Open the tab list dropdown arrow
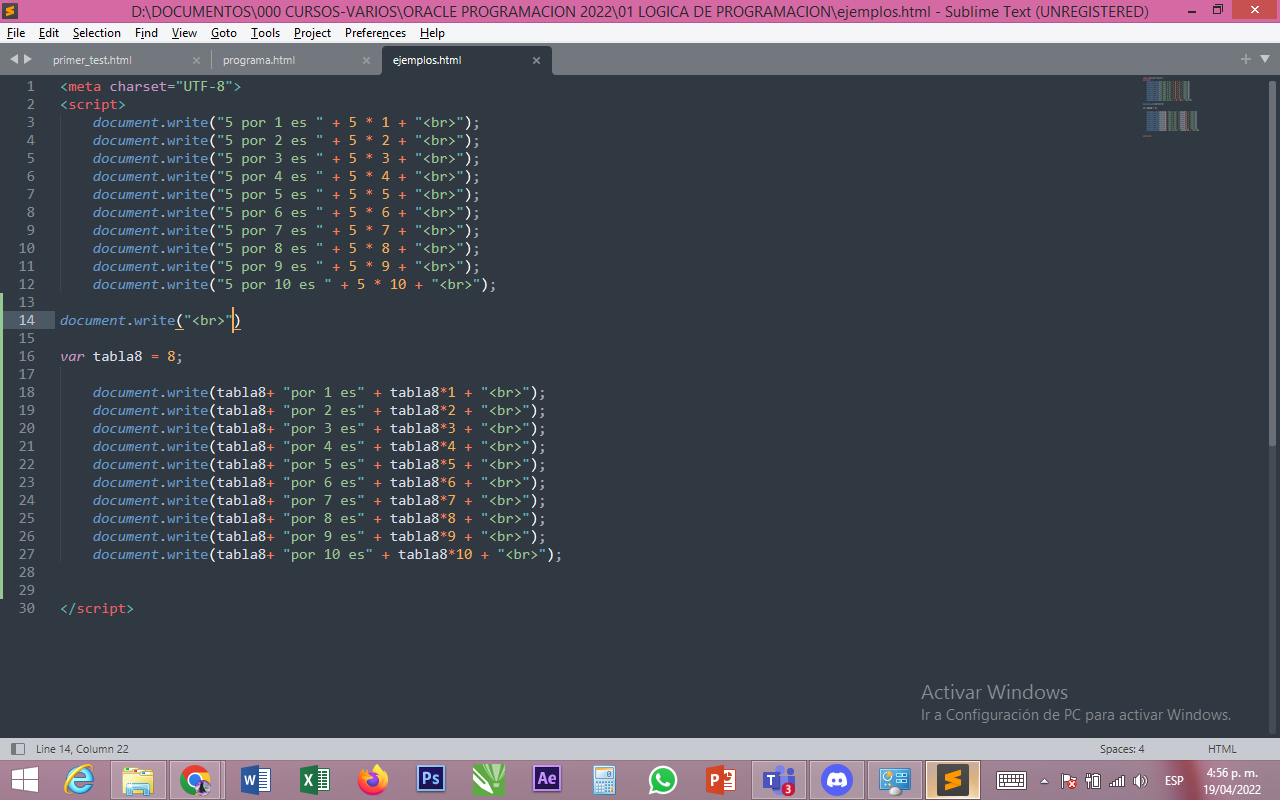Viewport: 1280px width, 800px height. pos(1264,59)
